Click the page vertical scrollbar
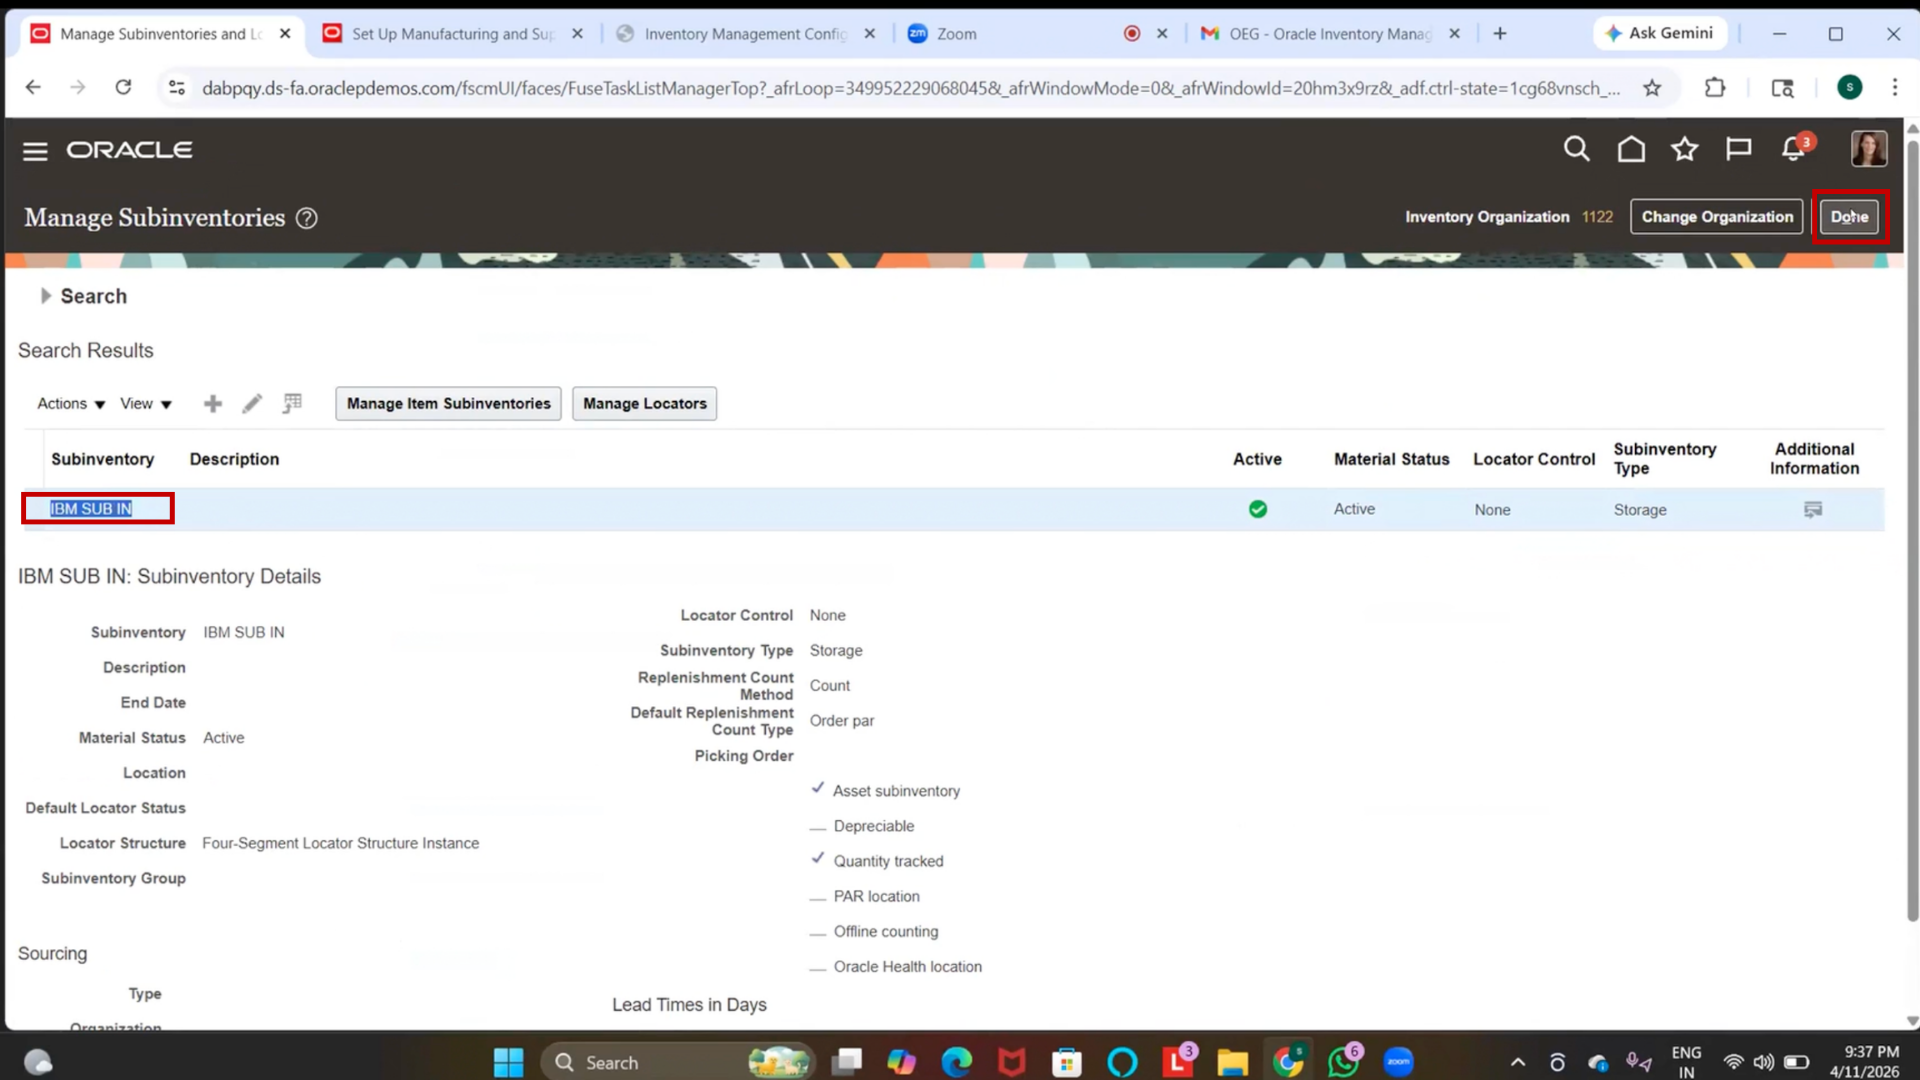 [x=1912, y=530]
